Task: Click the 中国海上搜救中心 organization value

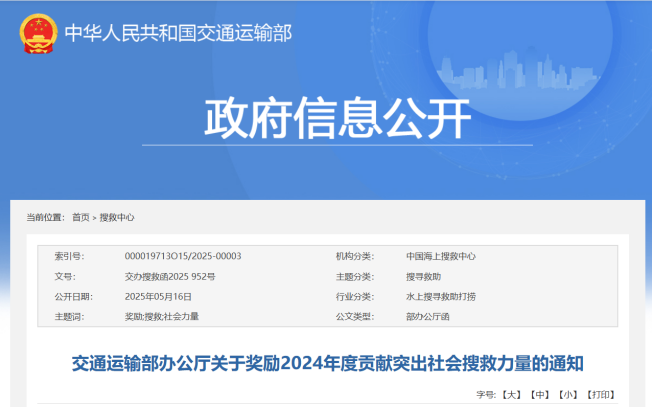Action: tap(441, 256)
